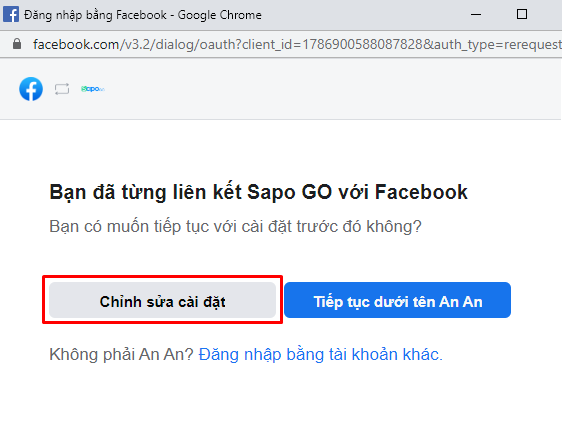The image size is (562, 433).
Task: Click window title 'Đăng nhập bằng Facebook - Google Chrome'
Action: coord(143,15)
